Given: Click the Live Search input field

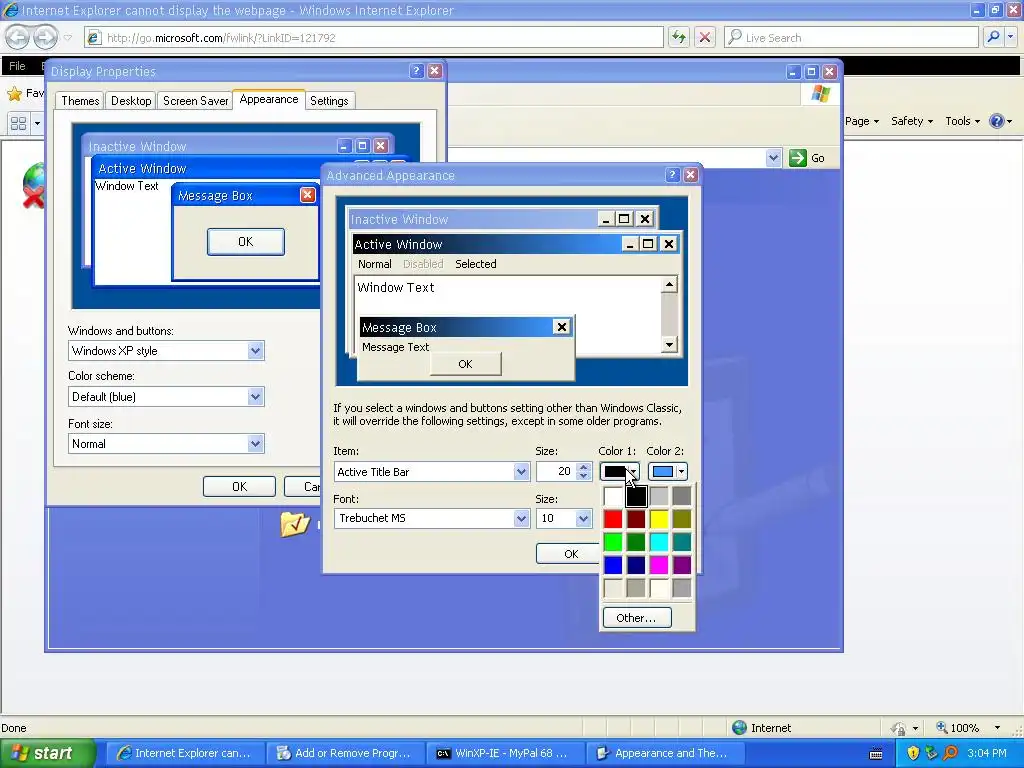Looking at the screenshot, I should 852,37.
